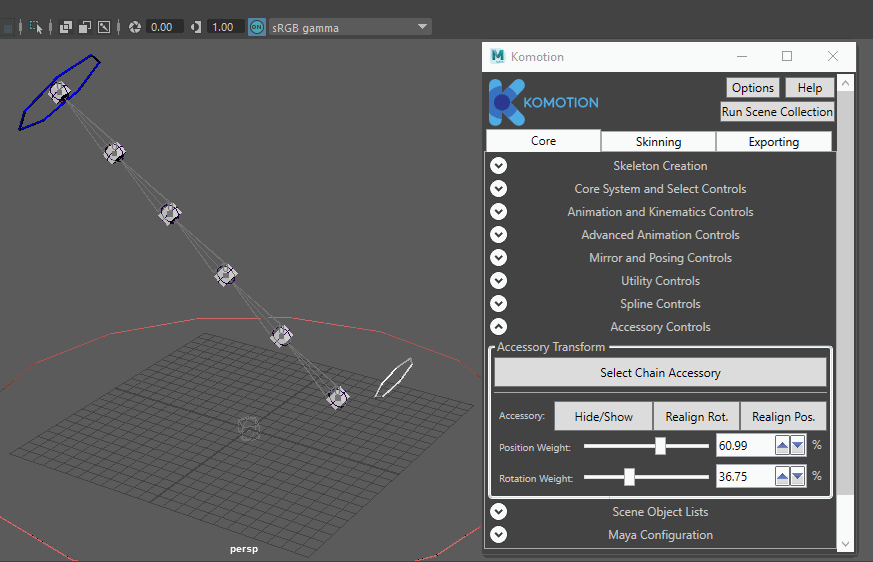Open the Exporting tab
Image resolution: width=873 pixels, height=562 pixels.
point(773,141)
